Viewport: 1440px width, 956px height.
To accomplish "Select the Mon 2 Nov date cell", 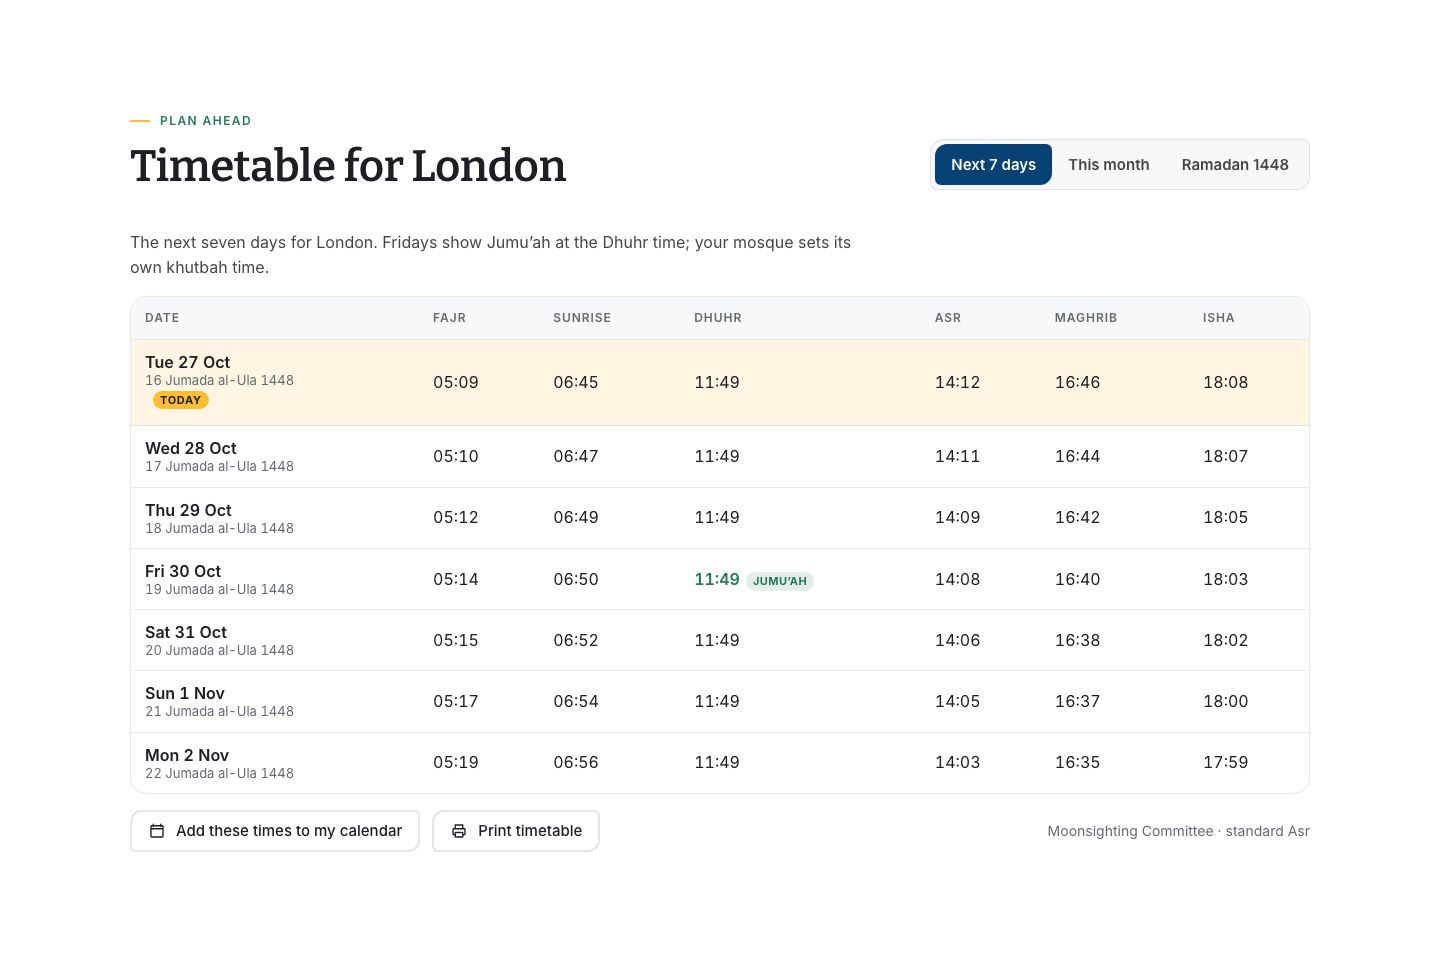I will point(275,763).
